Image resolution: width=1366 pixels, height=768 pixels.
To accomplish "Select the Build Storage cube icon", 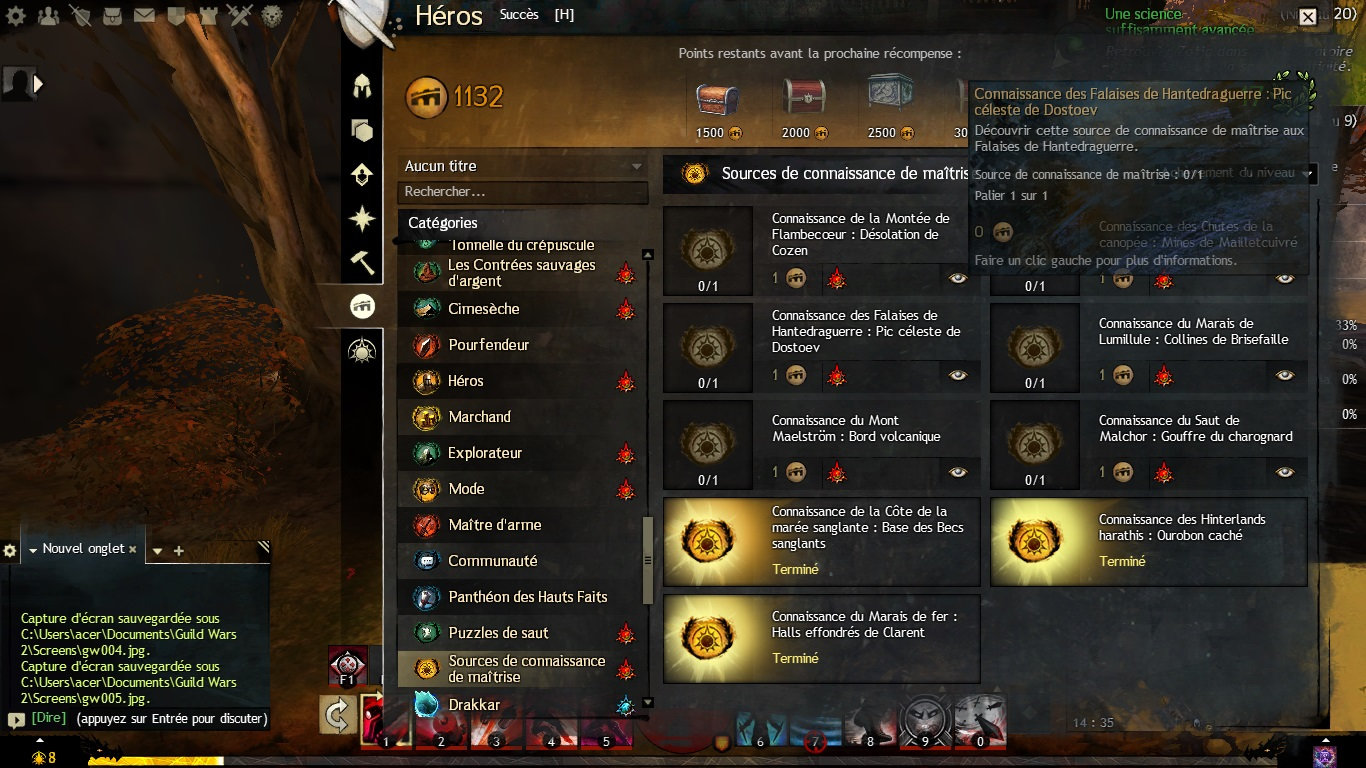I will click(362, 131).
